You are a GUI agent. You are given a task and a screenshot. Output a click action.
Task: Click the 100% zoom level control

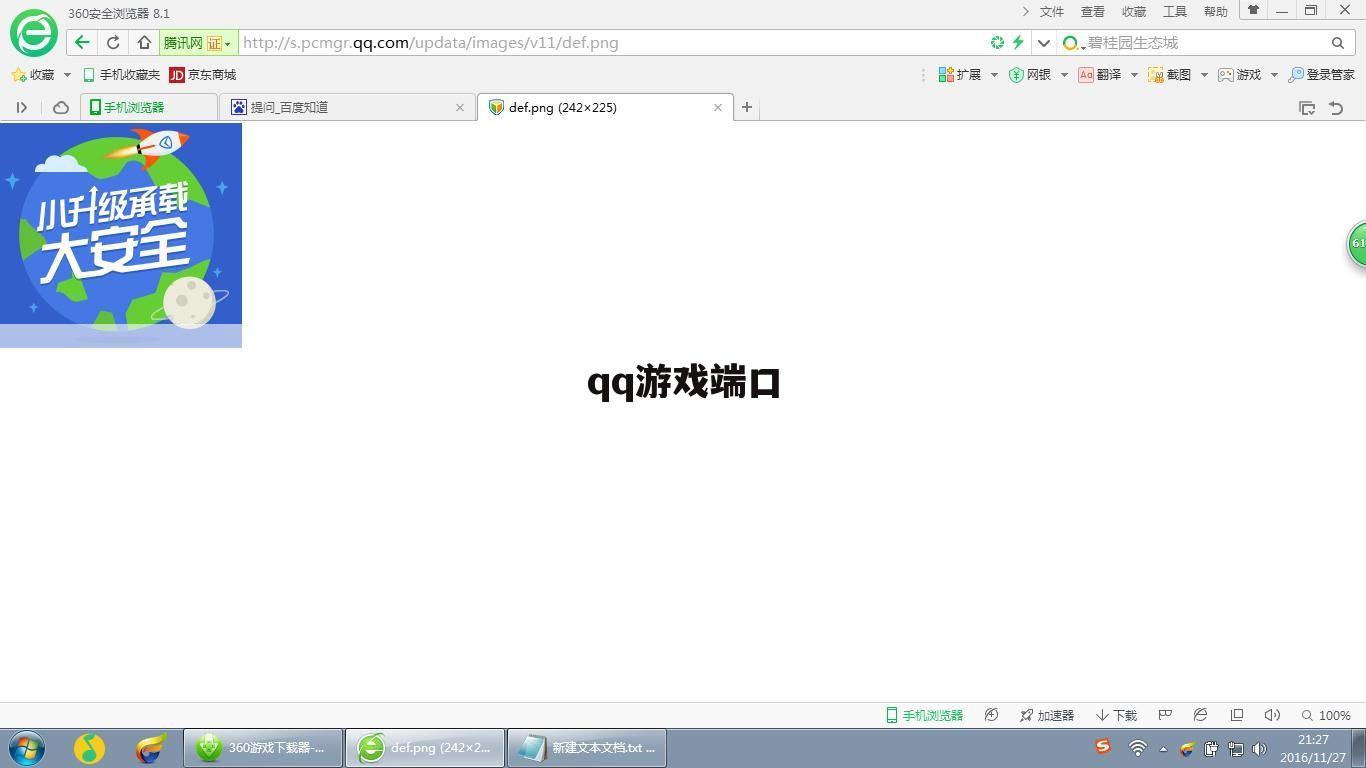pyautogui.click(x=1326, y=715)
